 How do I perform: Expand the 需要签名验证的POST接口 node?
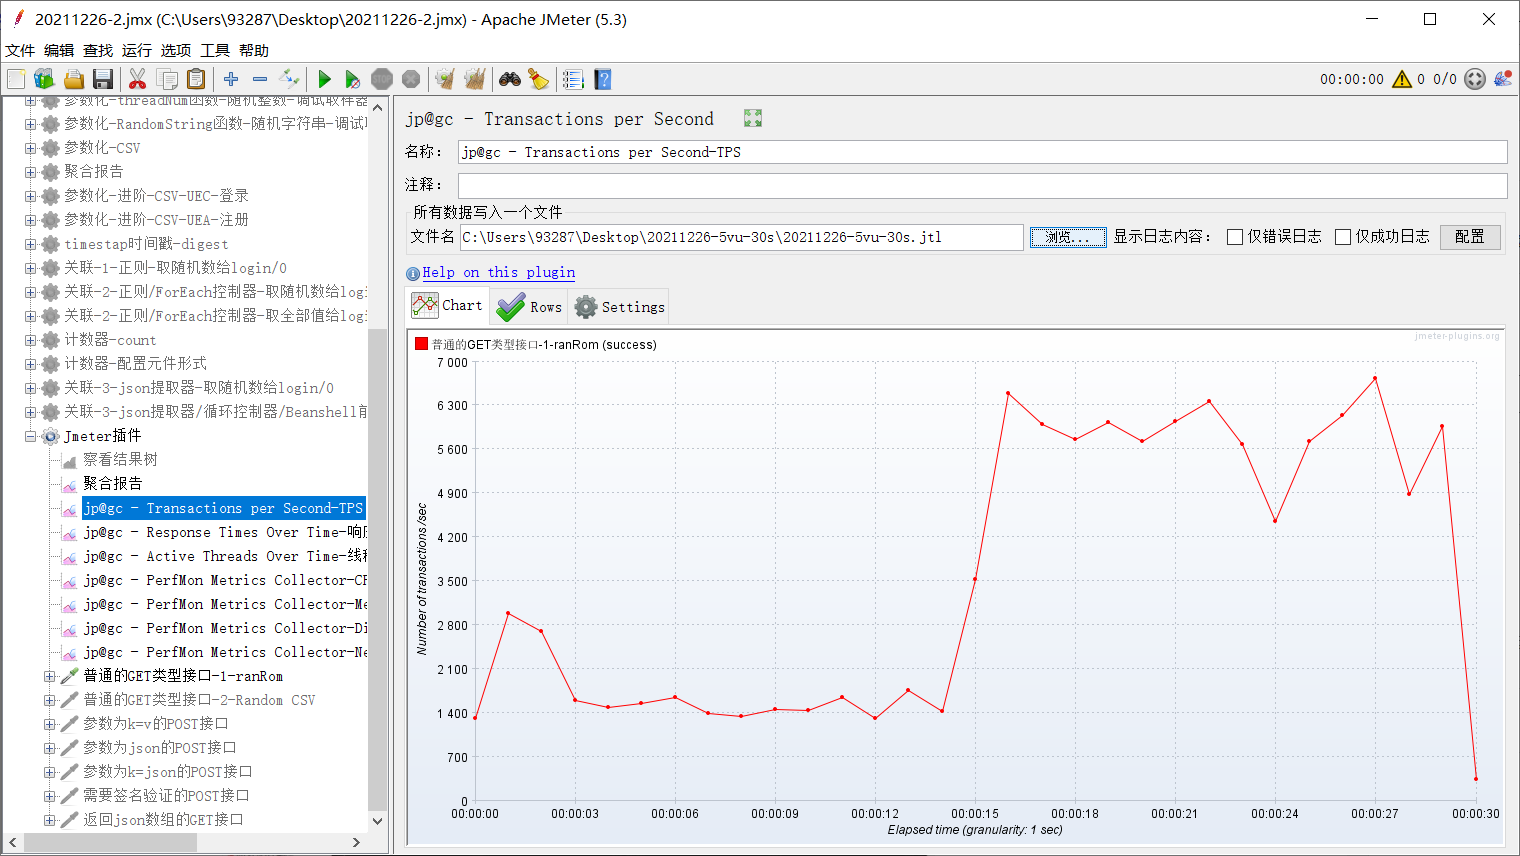pyautogui.click(x=49, y=796)
